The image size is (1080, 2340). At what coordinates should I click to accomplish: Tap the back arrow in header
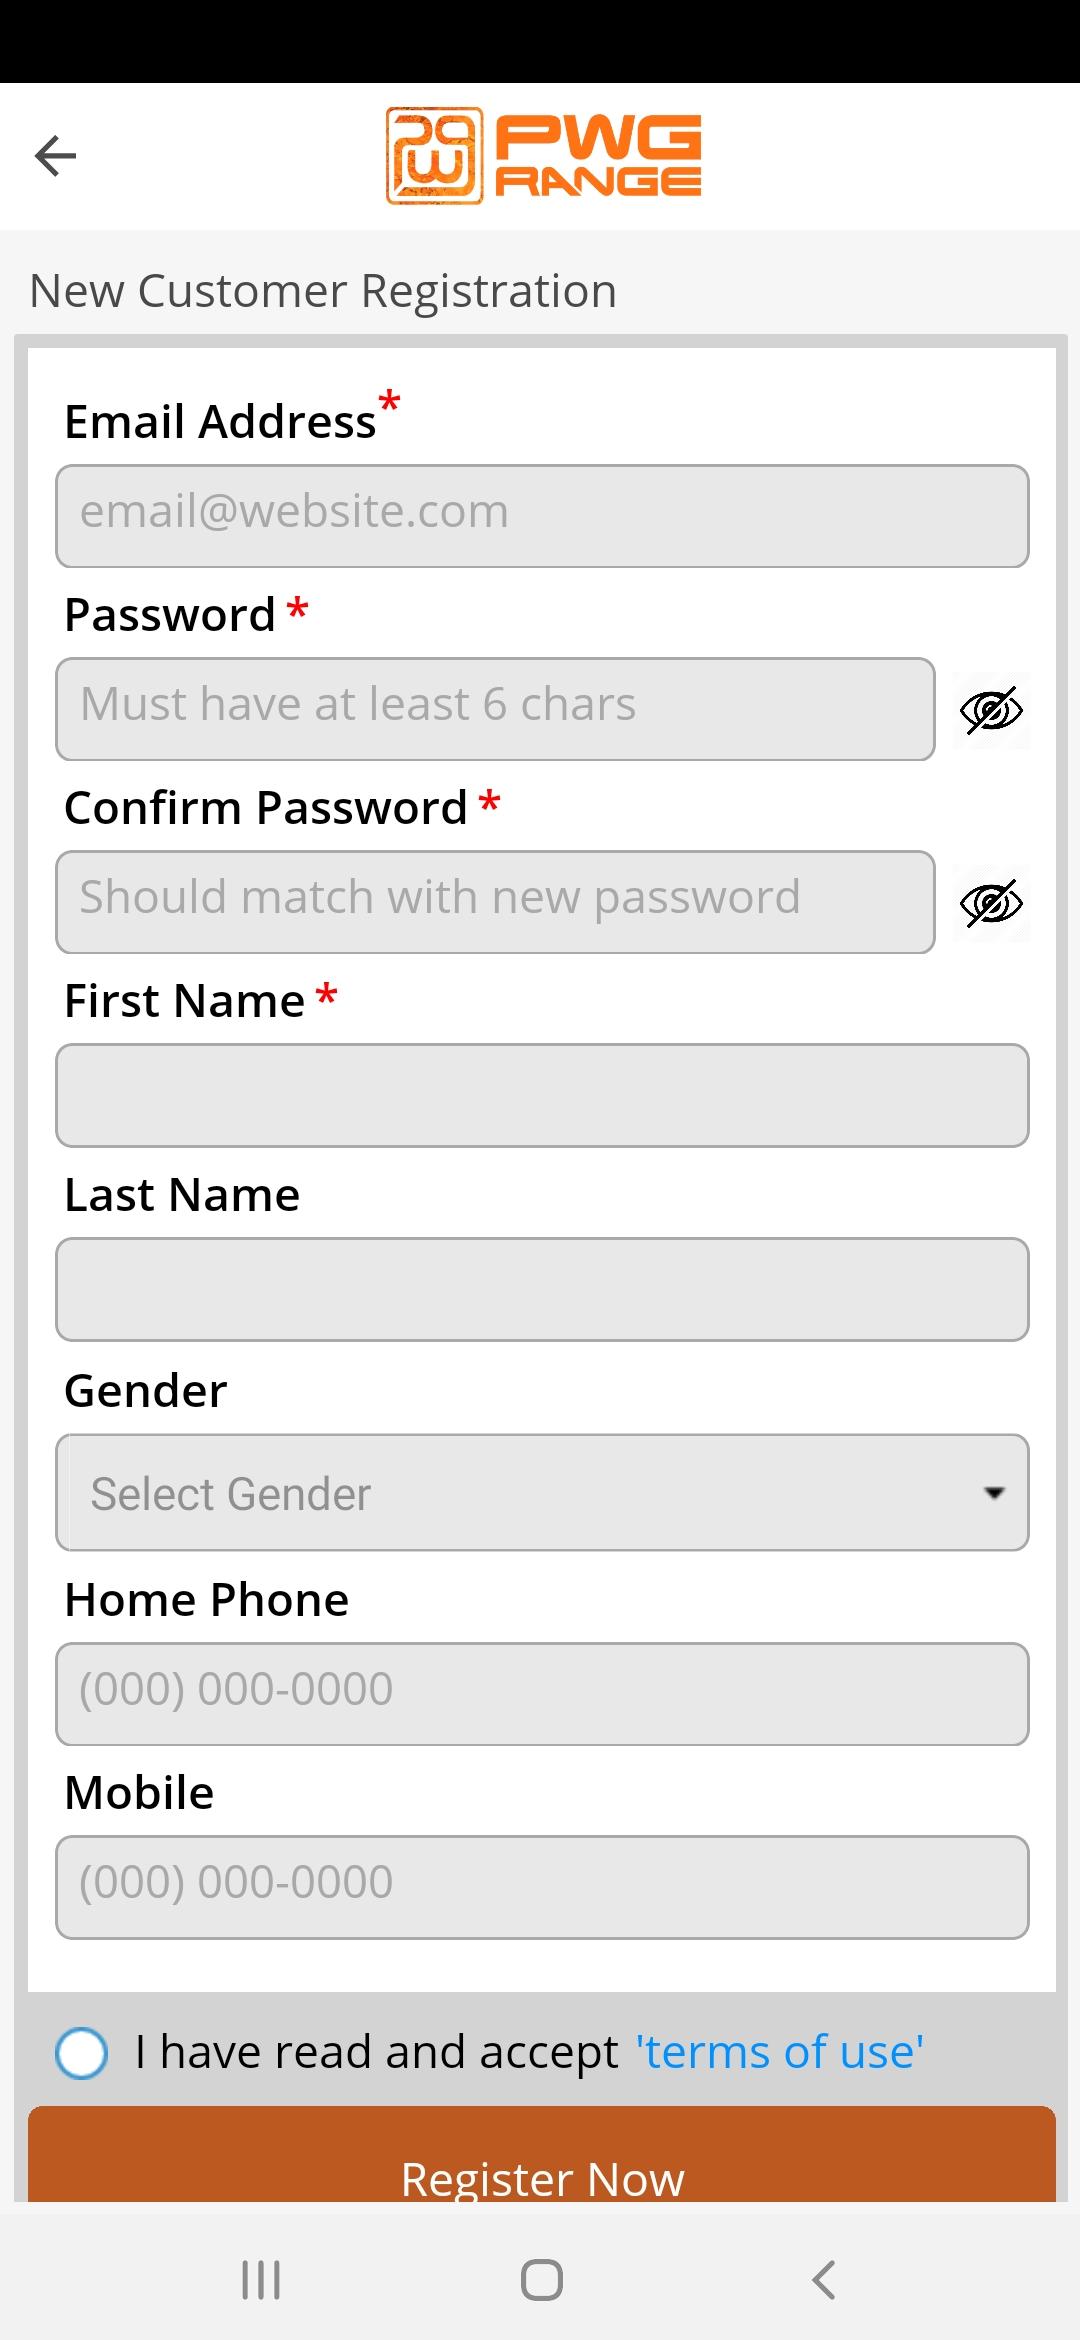(x=55, y=156)
